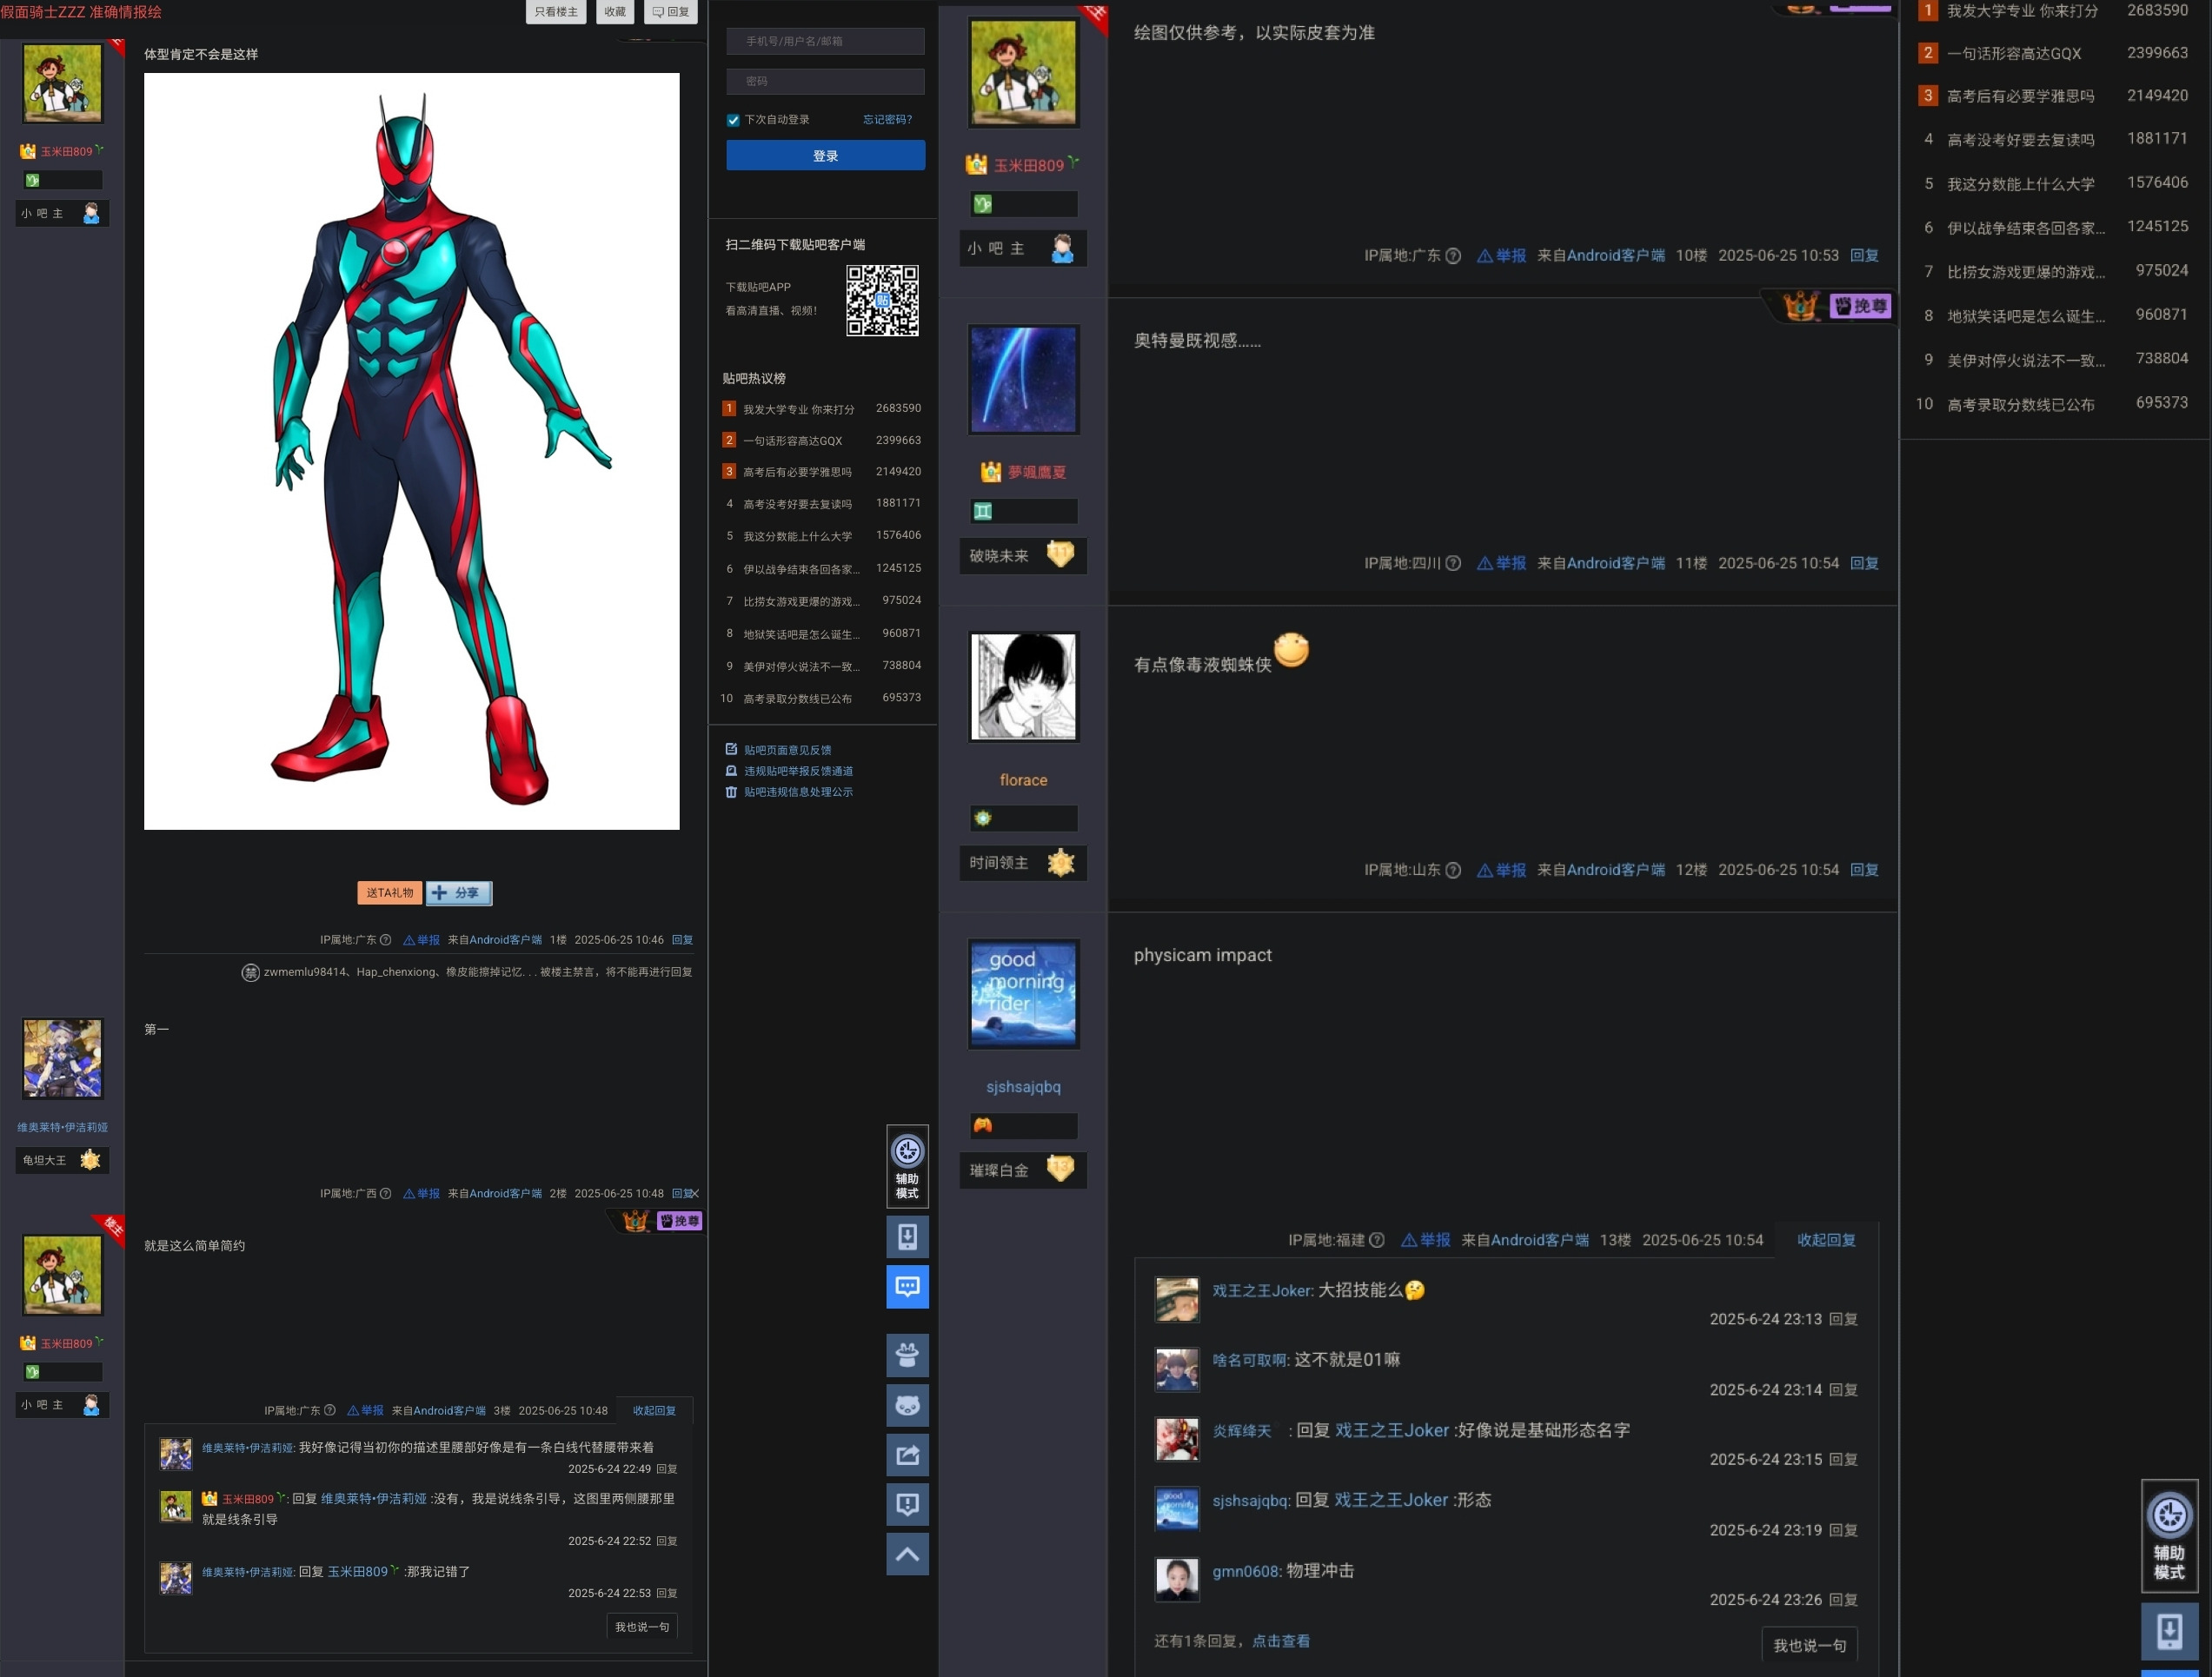Click 举报 on the 12楼 post
Image resolution: width=2212 pixels, height=1677 pixels.
(1502, 871)
